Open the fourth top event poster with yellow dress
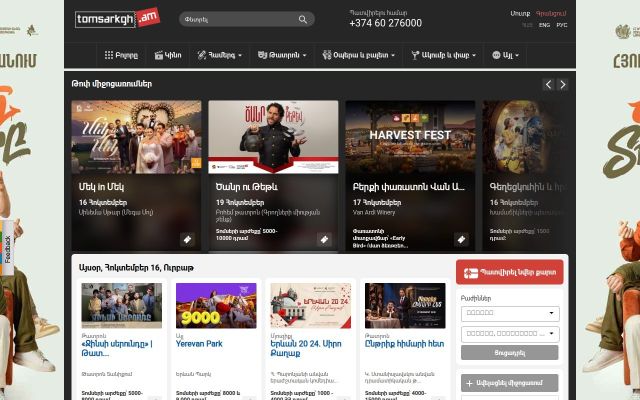The width and height of the screenshot is (640, 400). click(525, 137)
